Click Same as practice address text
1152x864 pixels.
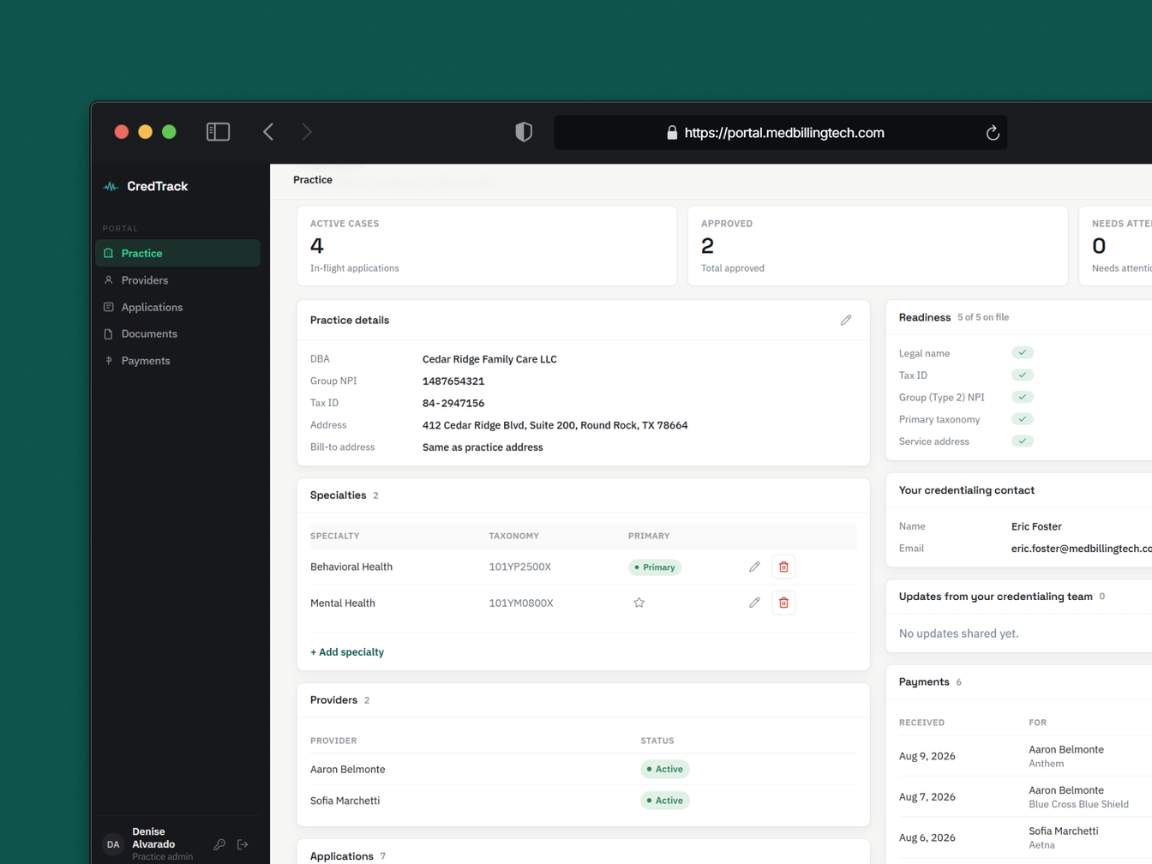[x=482, y=447]
